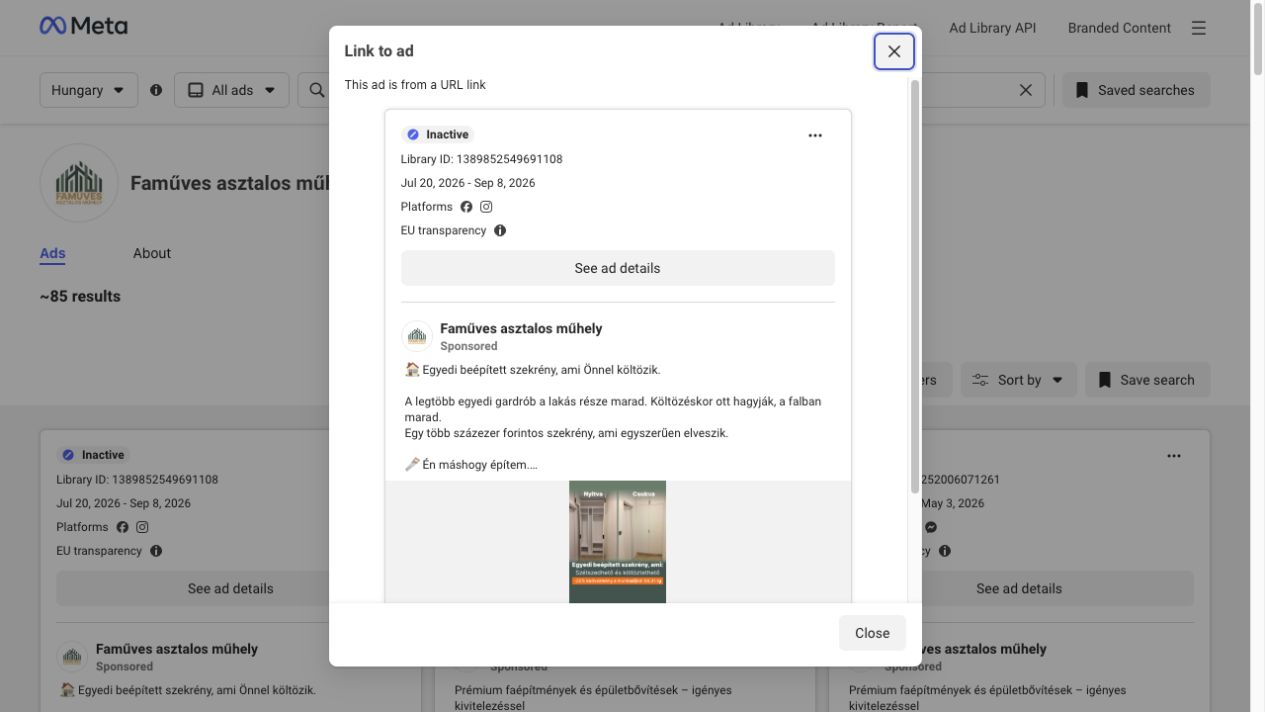Clear the search field with the X icon
The height and width of the screenshot is (712, 1265).
pos(1025,90)
